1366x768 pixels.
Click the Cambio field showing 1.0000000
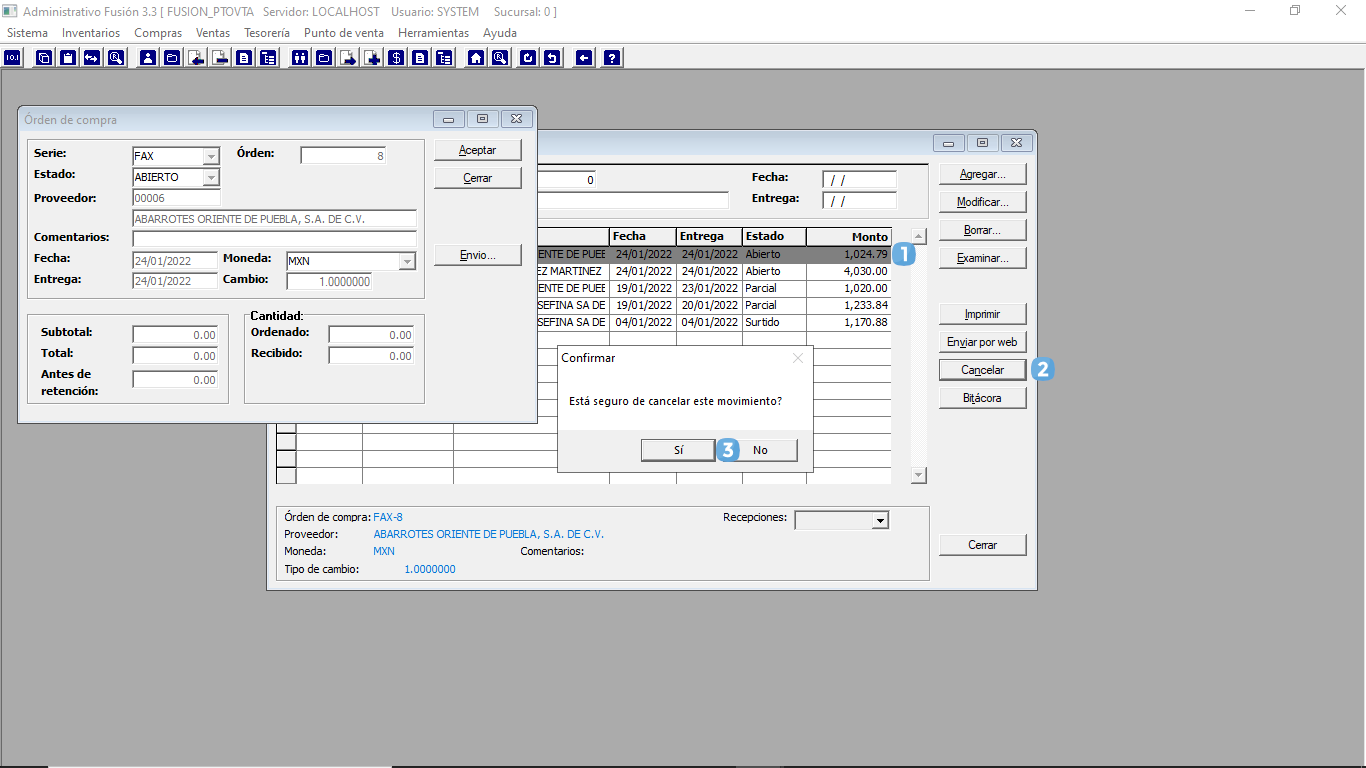pos(329,282)
